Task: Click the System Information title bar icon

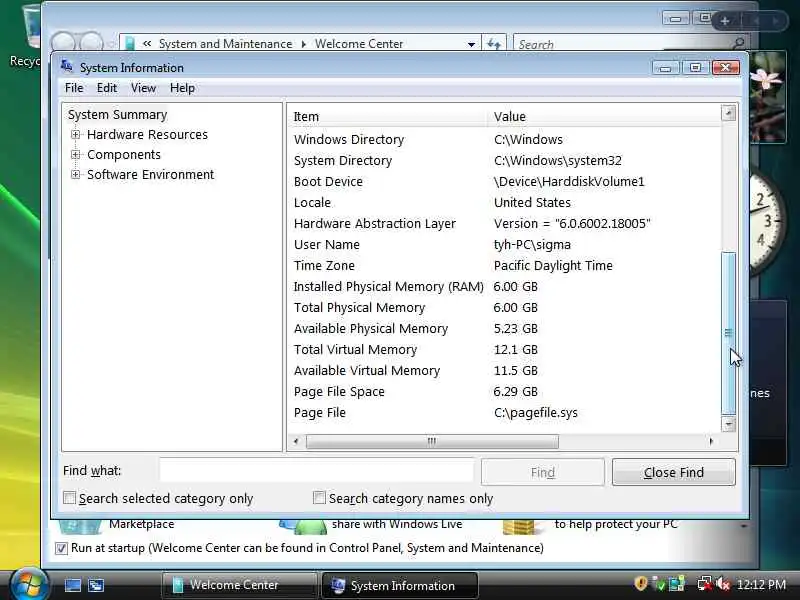Action: click(x=67, y=66)
